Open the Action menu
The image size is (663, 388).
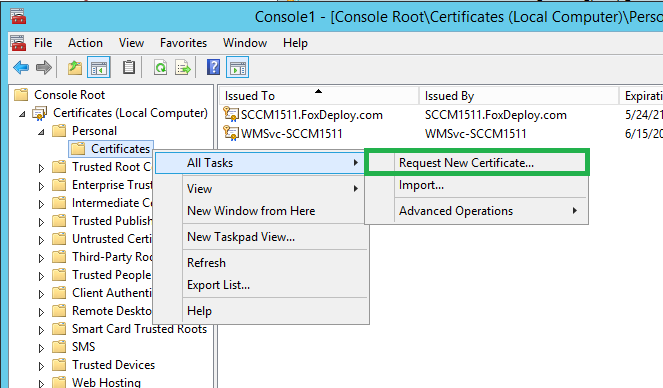(85, 43)
